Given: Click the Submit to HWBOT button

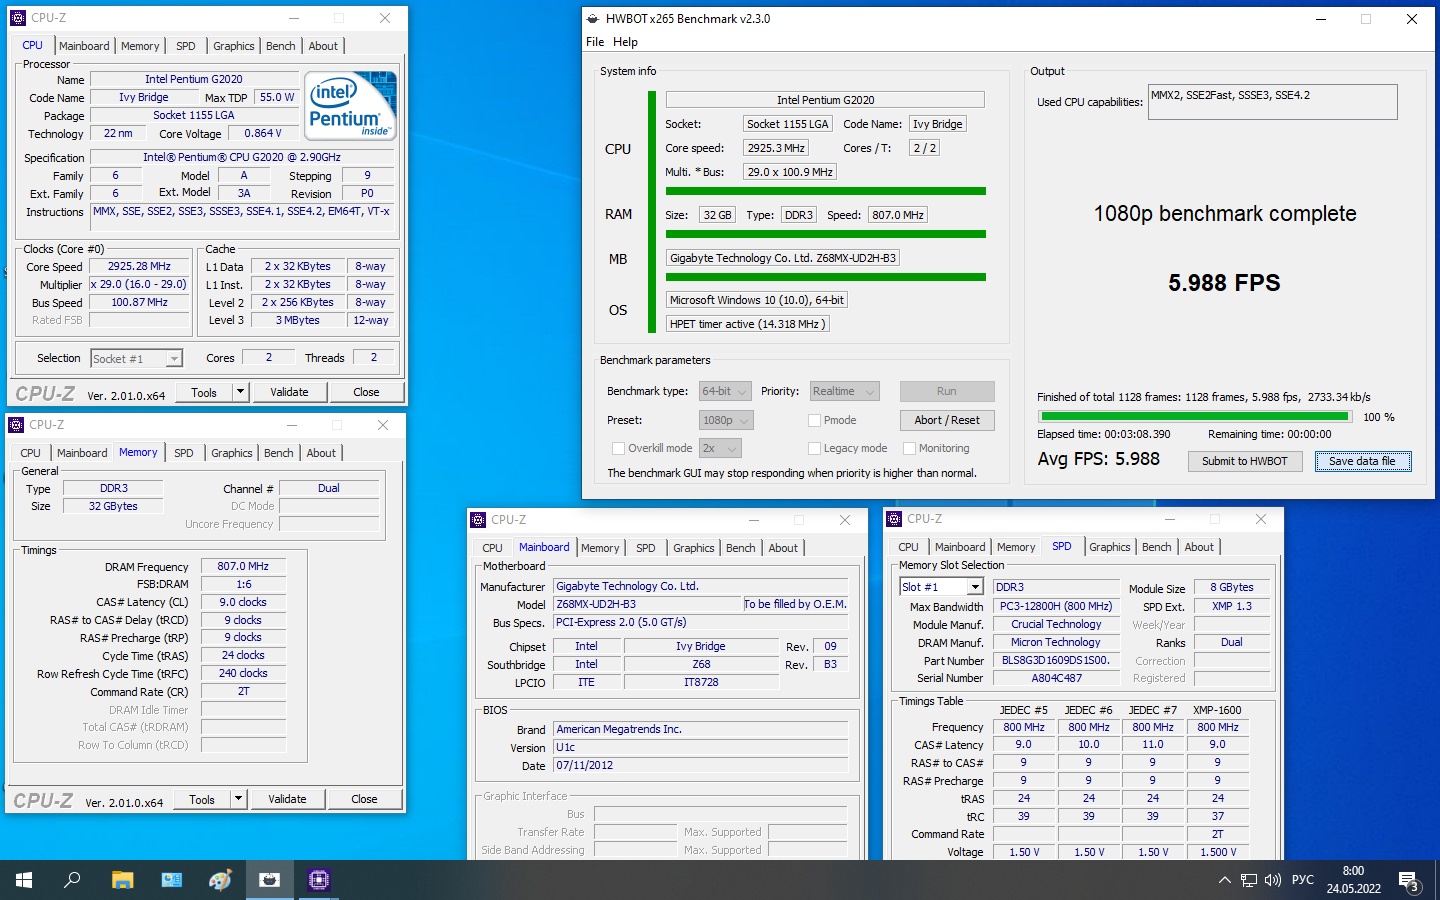Looking at the screenshot, I should pyautogui.click(x=1245, y=461).
